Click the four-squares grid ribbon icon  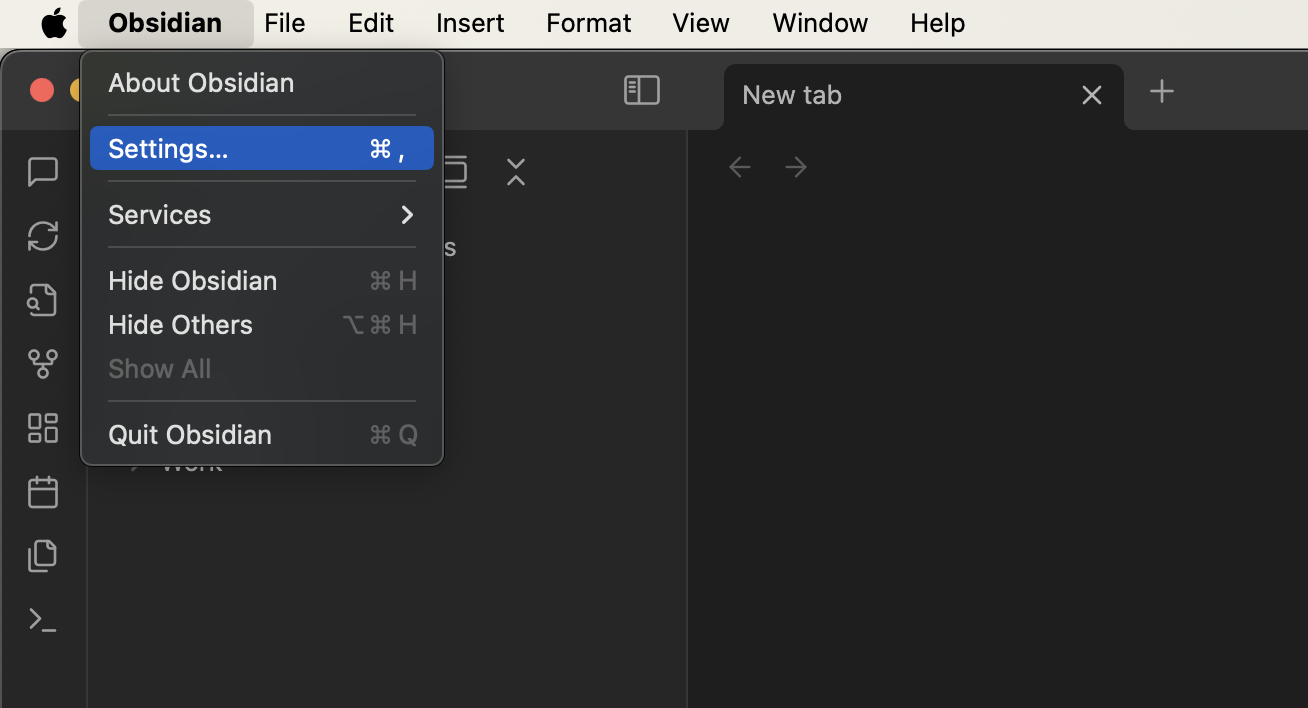(x=42, y=428)
